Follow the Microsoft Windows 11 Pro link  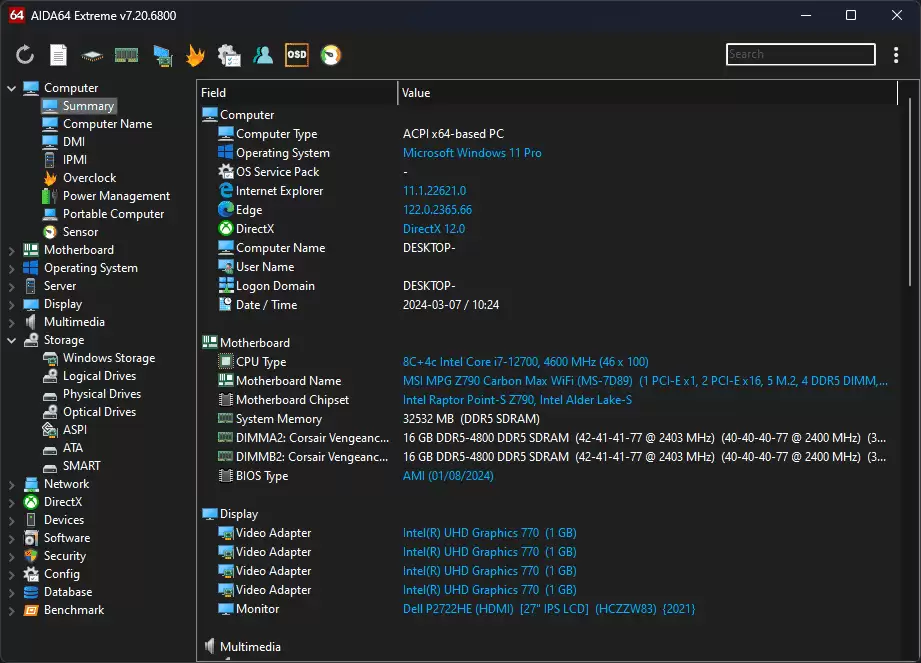point(472,152)
